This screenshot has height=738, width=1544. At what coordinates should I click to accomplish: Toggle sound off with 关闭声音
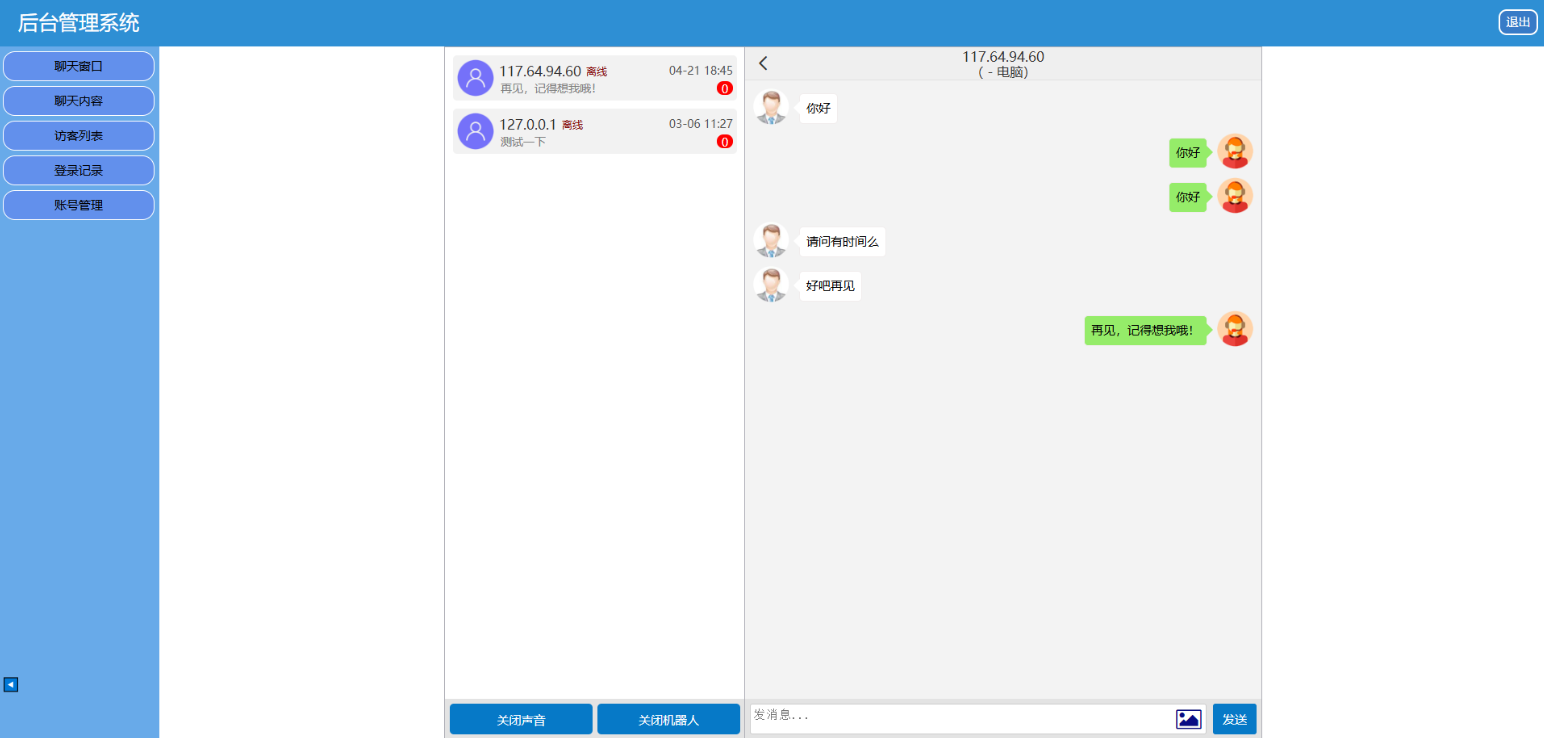coord(521,719)
